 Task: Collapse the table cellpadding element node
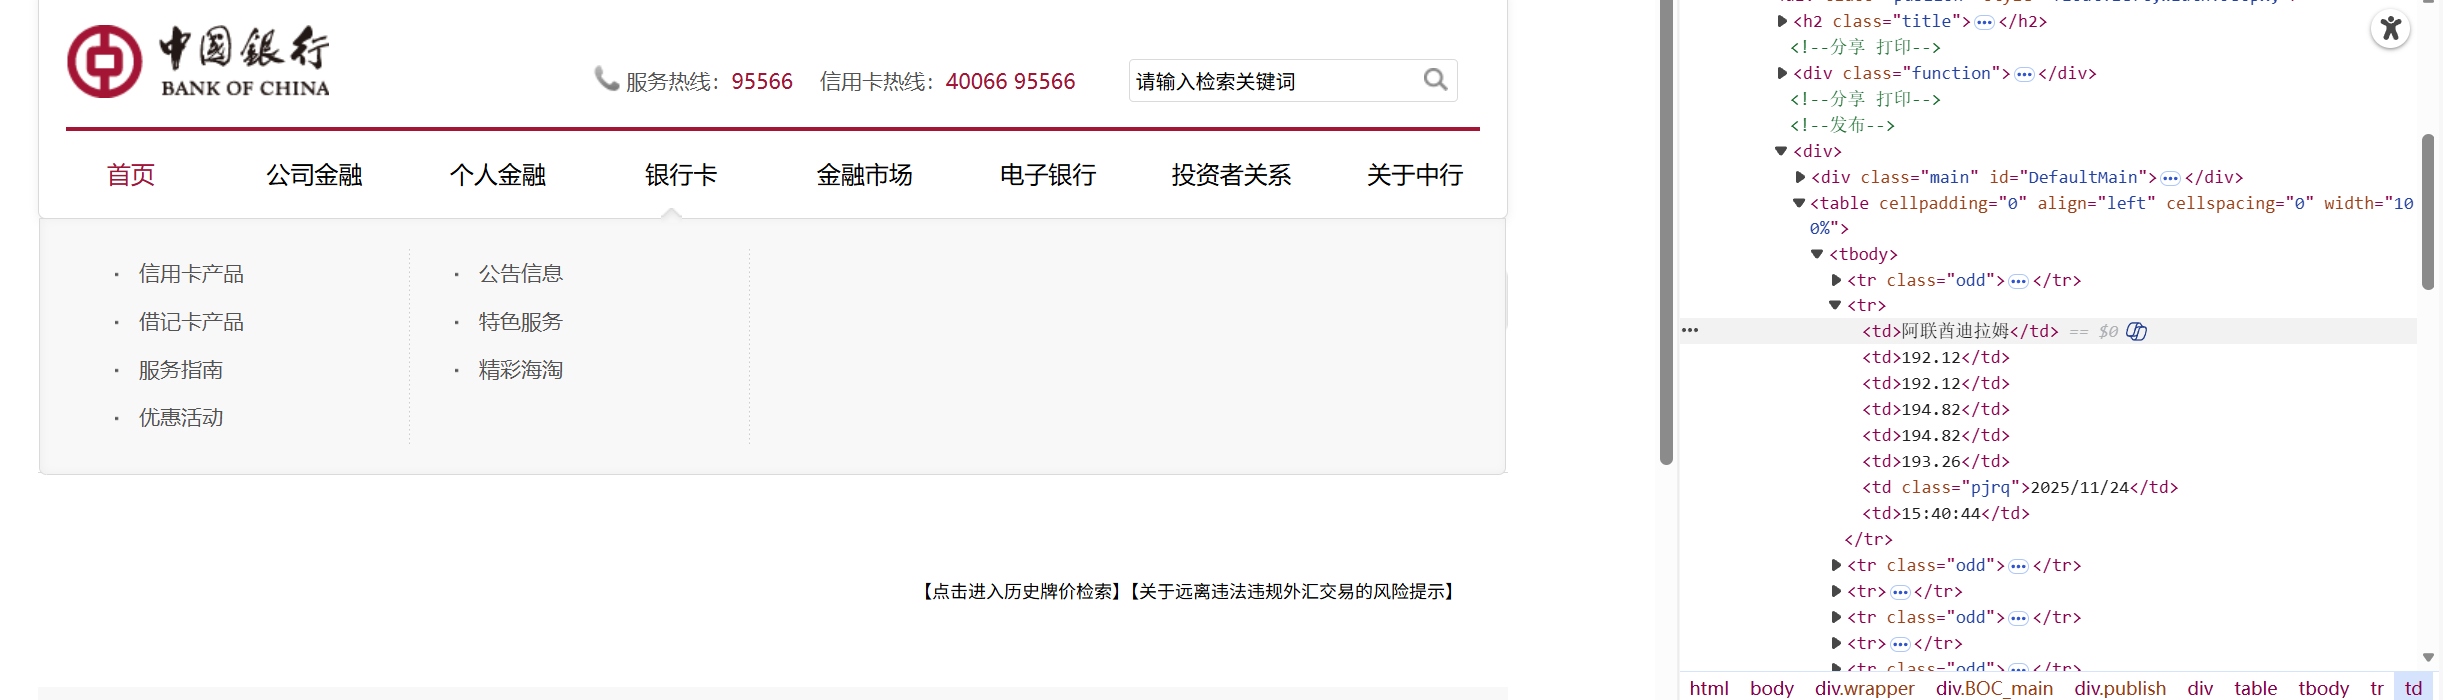click(x=1799, y=203)
